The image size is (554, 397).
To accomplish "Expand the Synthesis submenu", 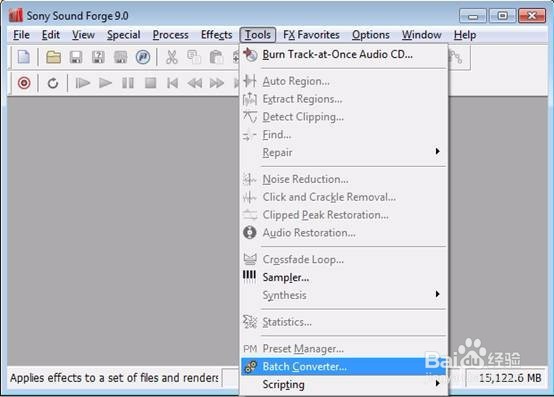I will [x=344, y=295].
